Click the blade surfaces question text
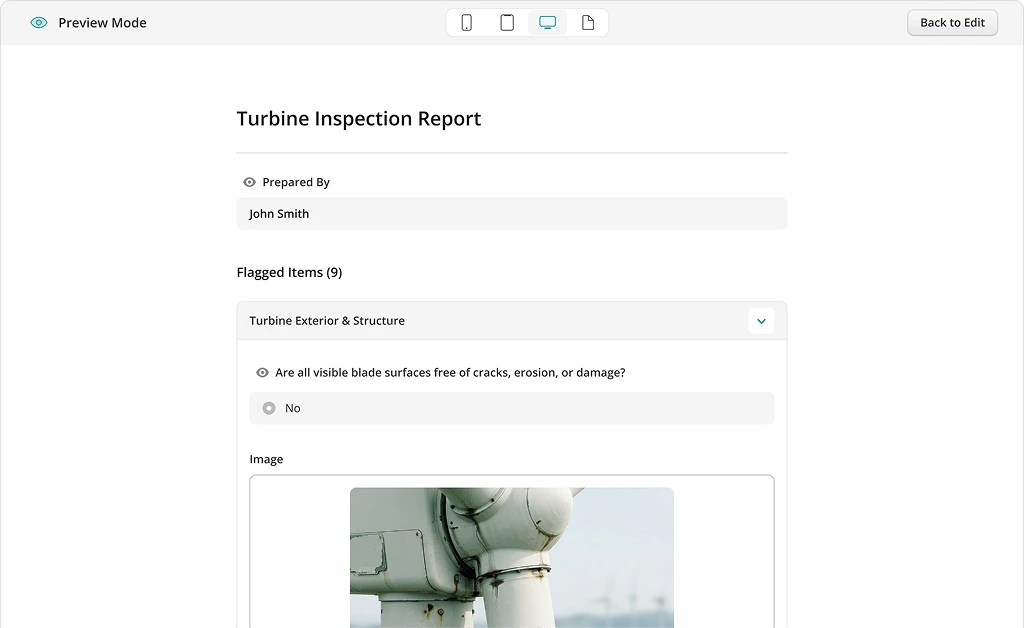 (x=450, y=372)
